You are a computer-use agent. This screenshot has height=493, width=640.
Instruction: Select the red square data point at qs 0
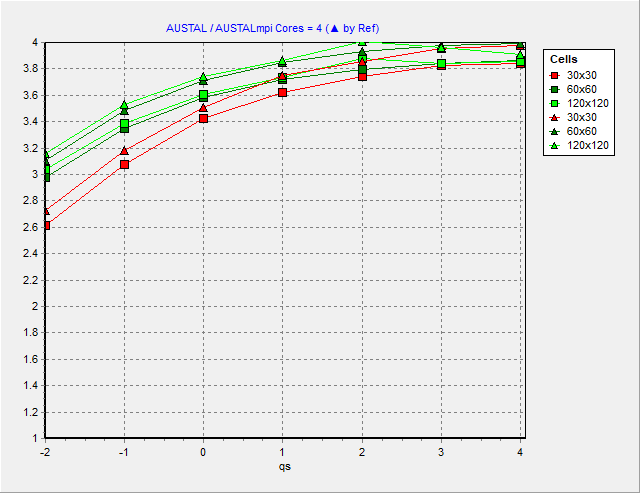click(x=203, y=118)
